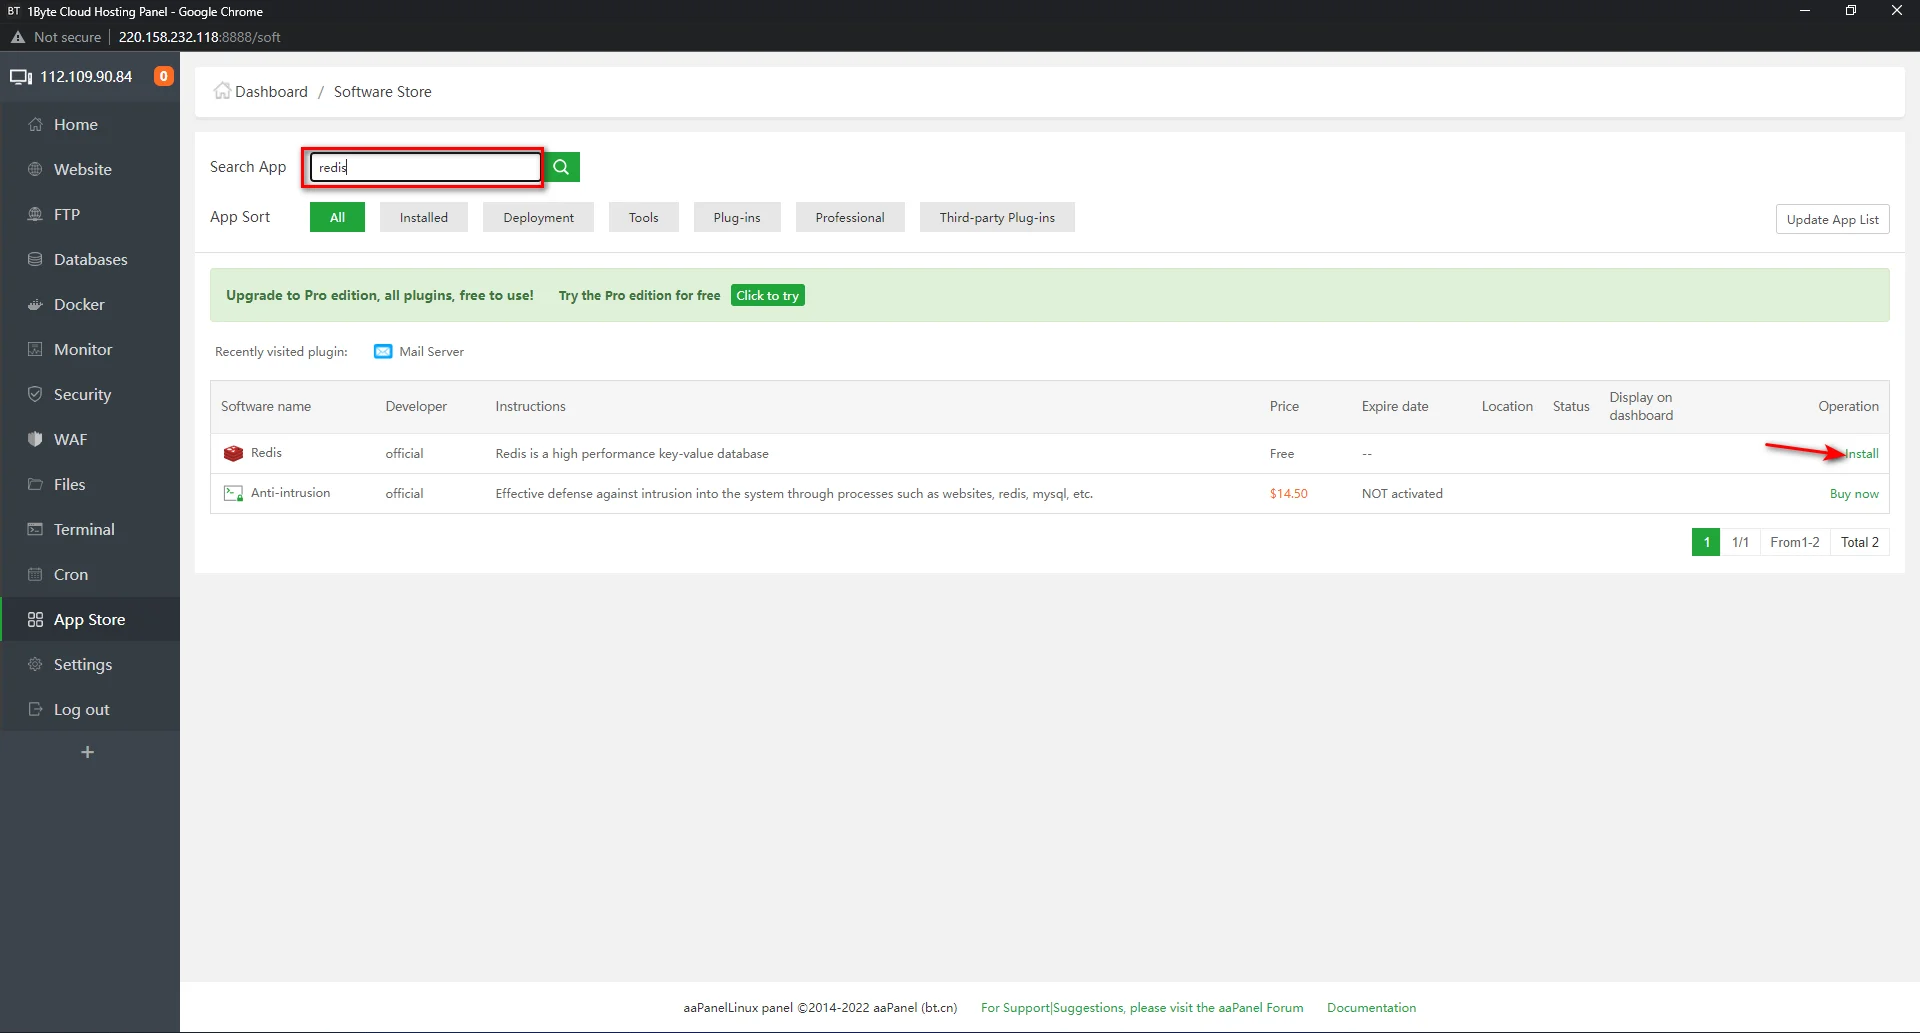Click the NOT activated expire text
The width and height of the screenshot is (1920, 1033).
tap(1402, 494)
